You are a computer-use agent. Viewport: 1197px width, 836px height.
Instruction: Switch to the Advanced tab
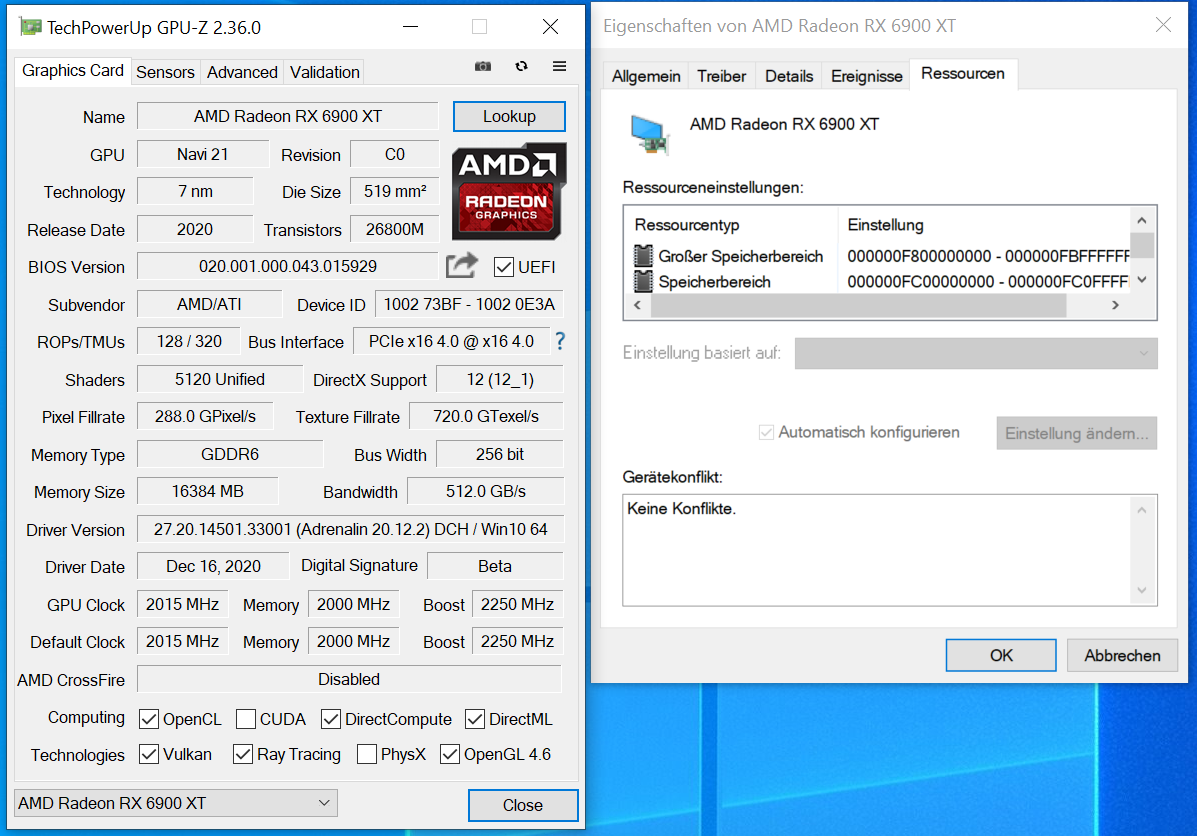tap(242, 73)
